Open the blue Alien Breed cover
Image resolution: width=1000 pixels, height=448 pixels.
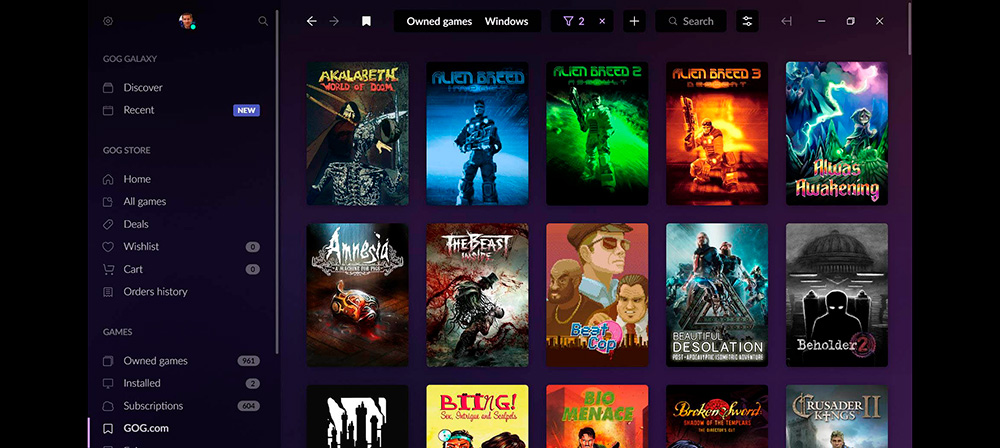tap(478, 133)
